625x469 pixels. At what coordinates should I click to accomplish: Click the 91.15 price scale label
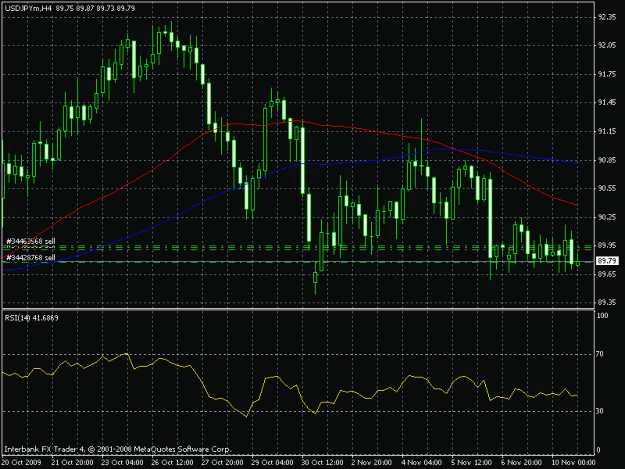pos(607,131)
